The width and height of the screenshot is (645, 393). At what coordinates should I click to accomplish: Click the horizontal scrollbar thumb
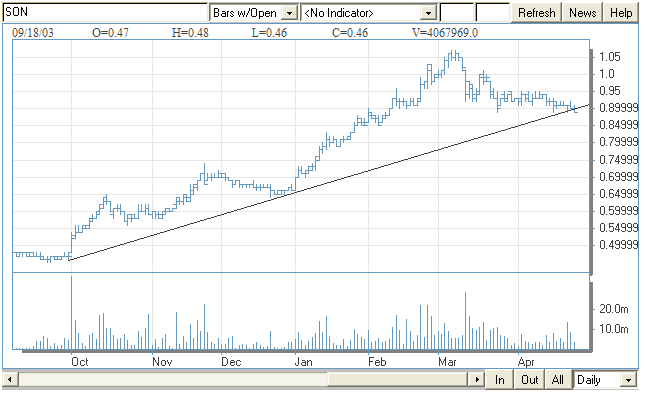click(398, 379)
